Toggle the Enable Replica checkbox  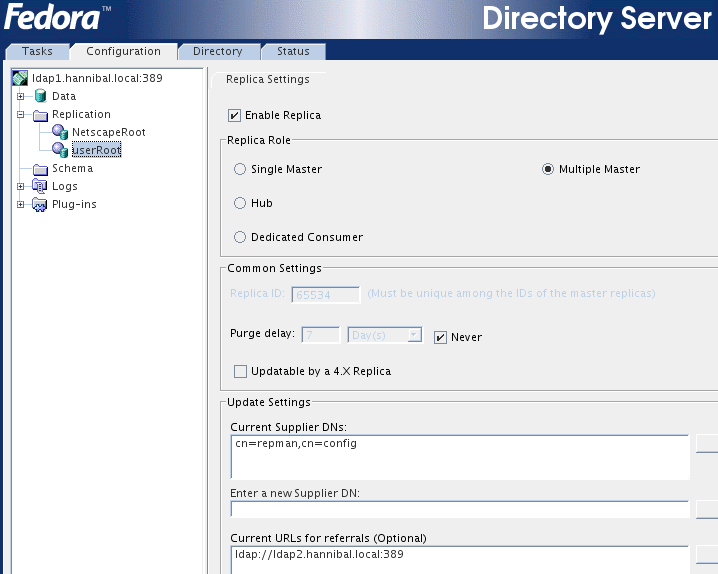pyautogui.click(x=234, y=115)
